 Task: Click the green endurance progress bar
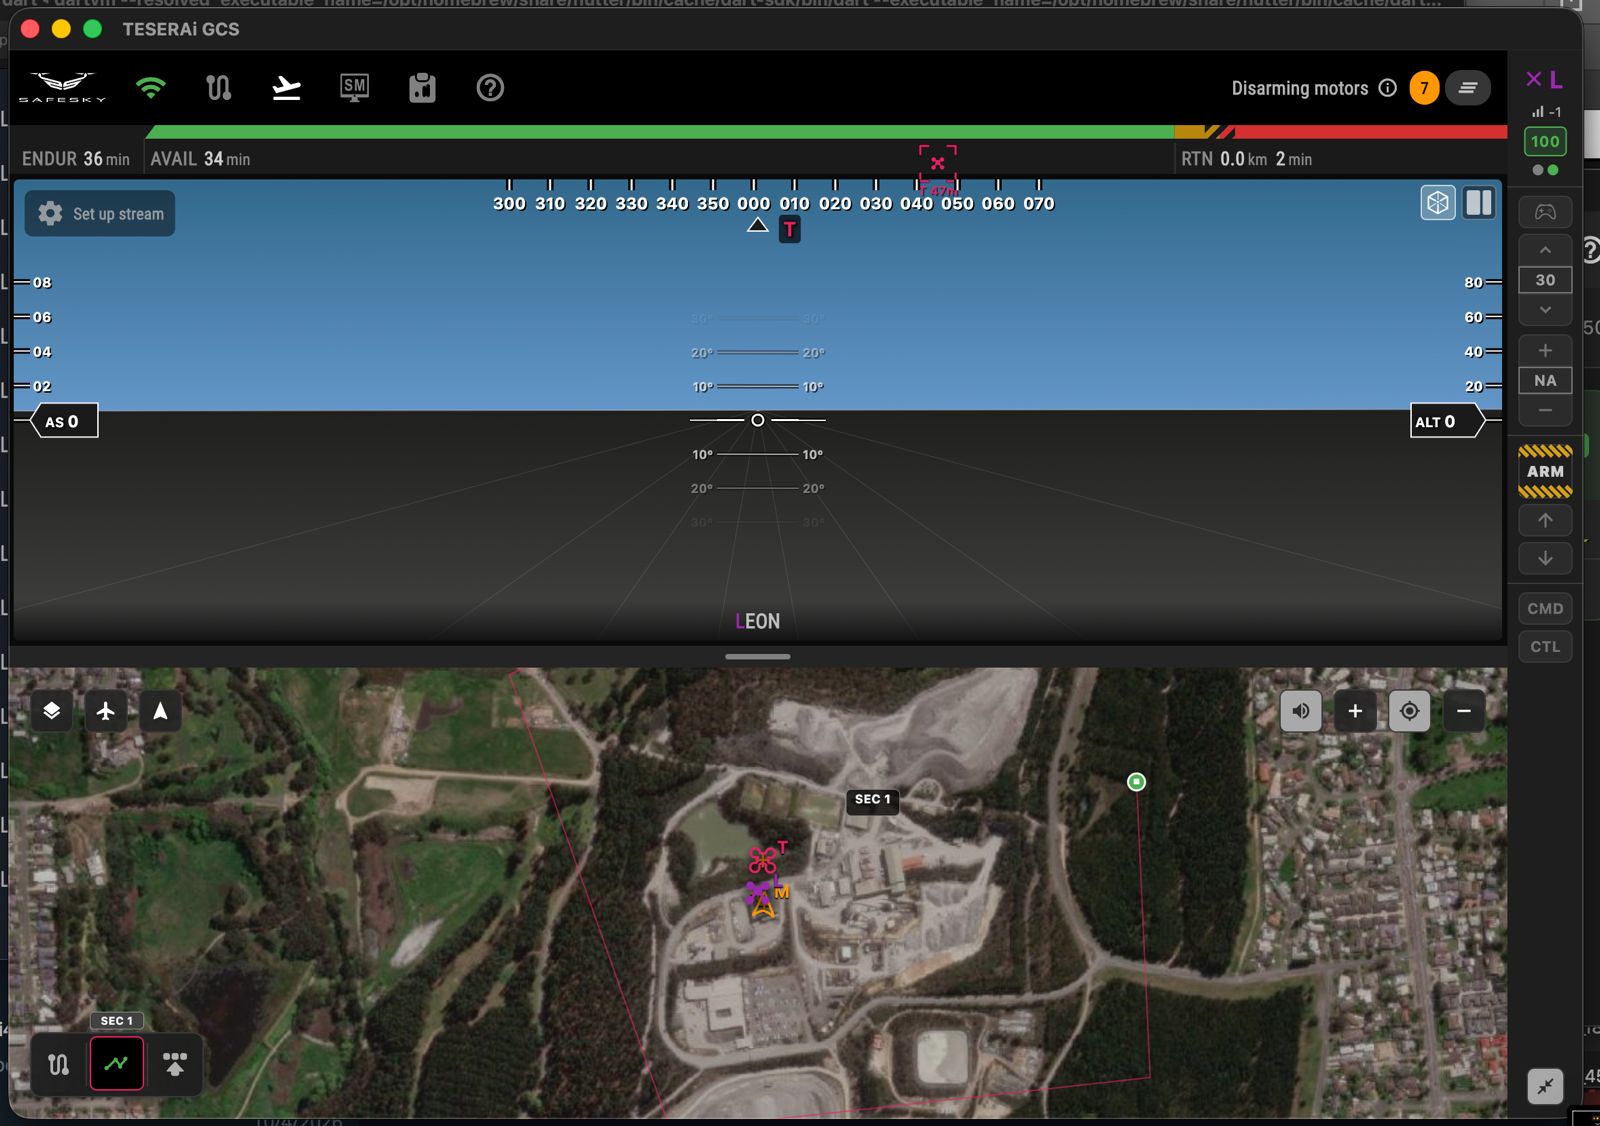coord(660,132)
